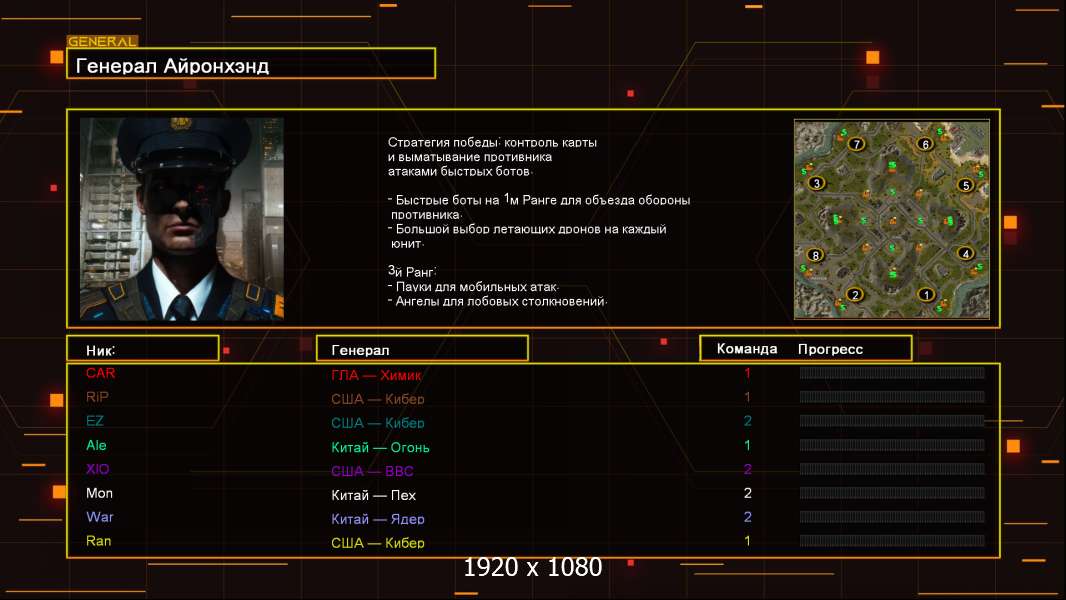The width and height of the screenshot is (1066, 600).
Task: Click the '3й Ранг:' heading text
Action: tap(412, 271)
